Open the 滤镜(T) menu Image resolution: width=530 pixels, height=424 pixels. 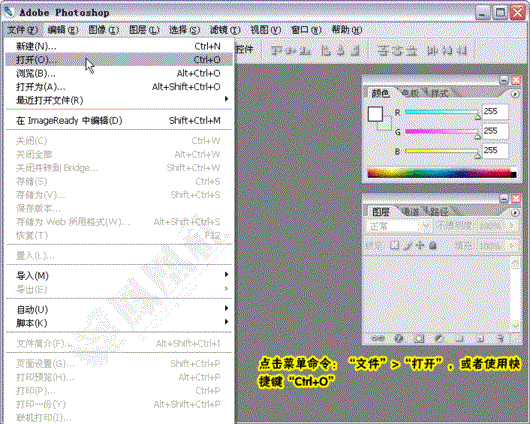[x=225, y=30]
